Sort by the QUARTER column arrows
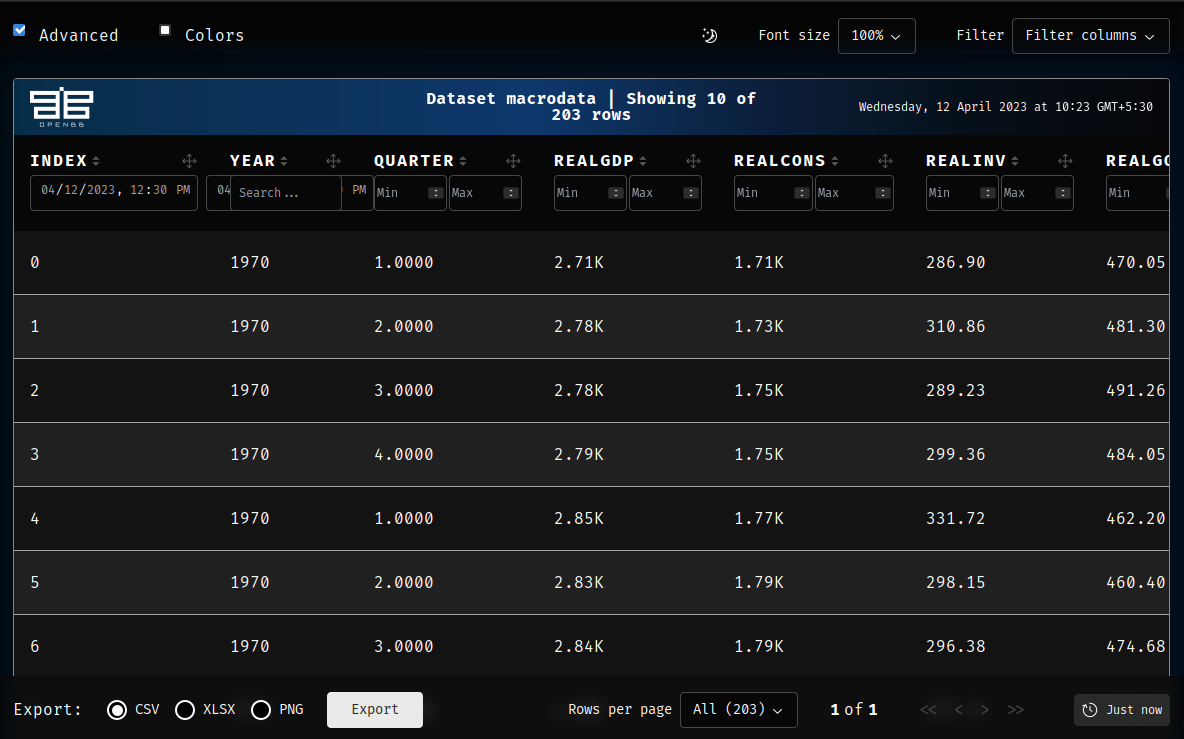The image size is (1184, 739). [463, 161]
